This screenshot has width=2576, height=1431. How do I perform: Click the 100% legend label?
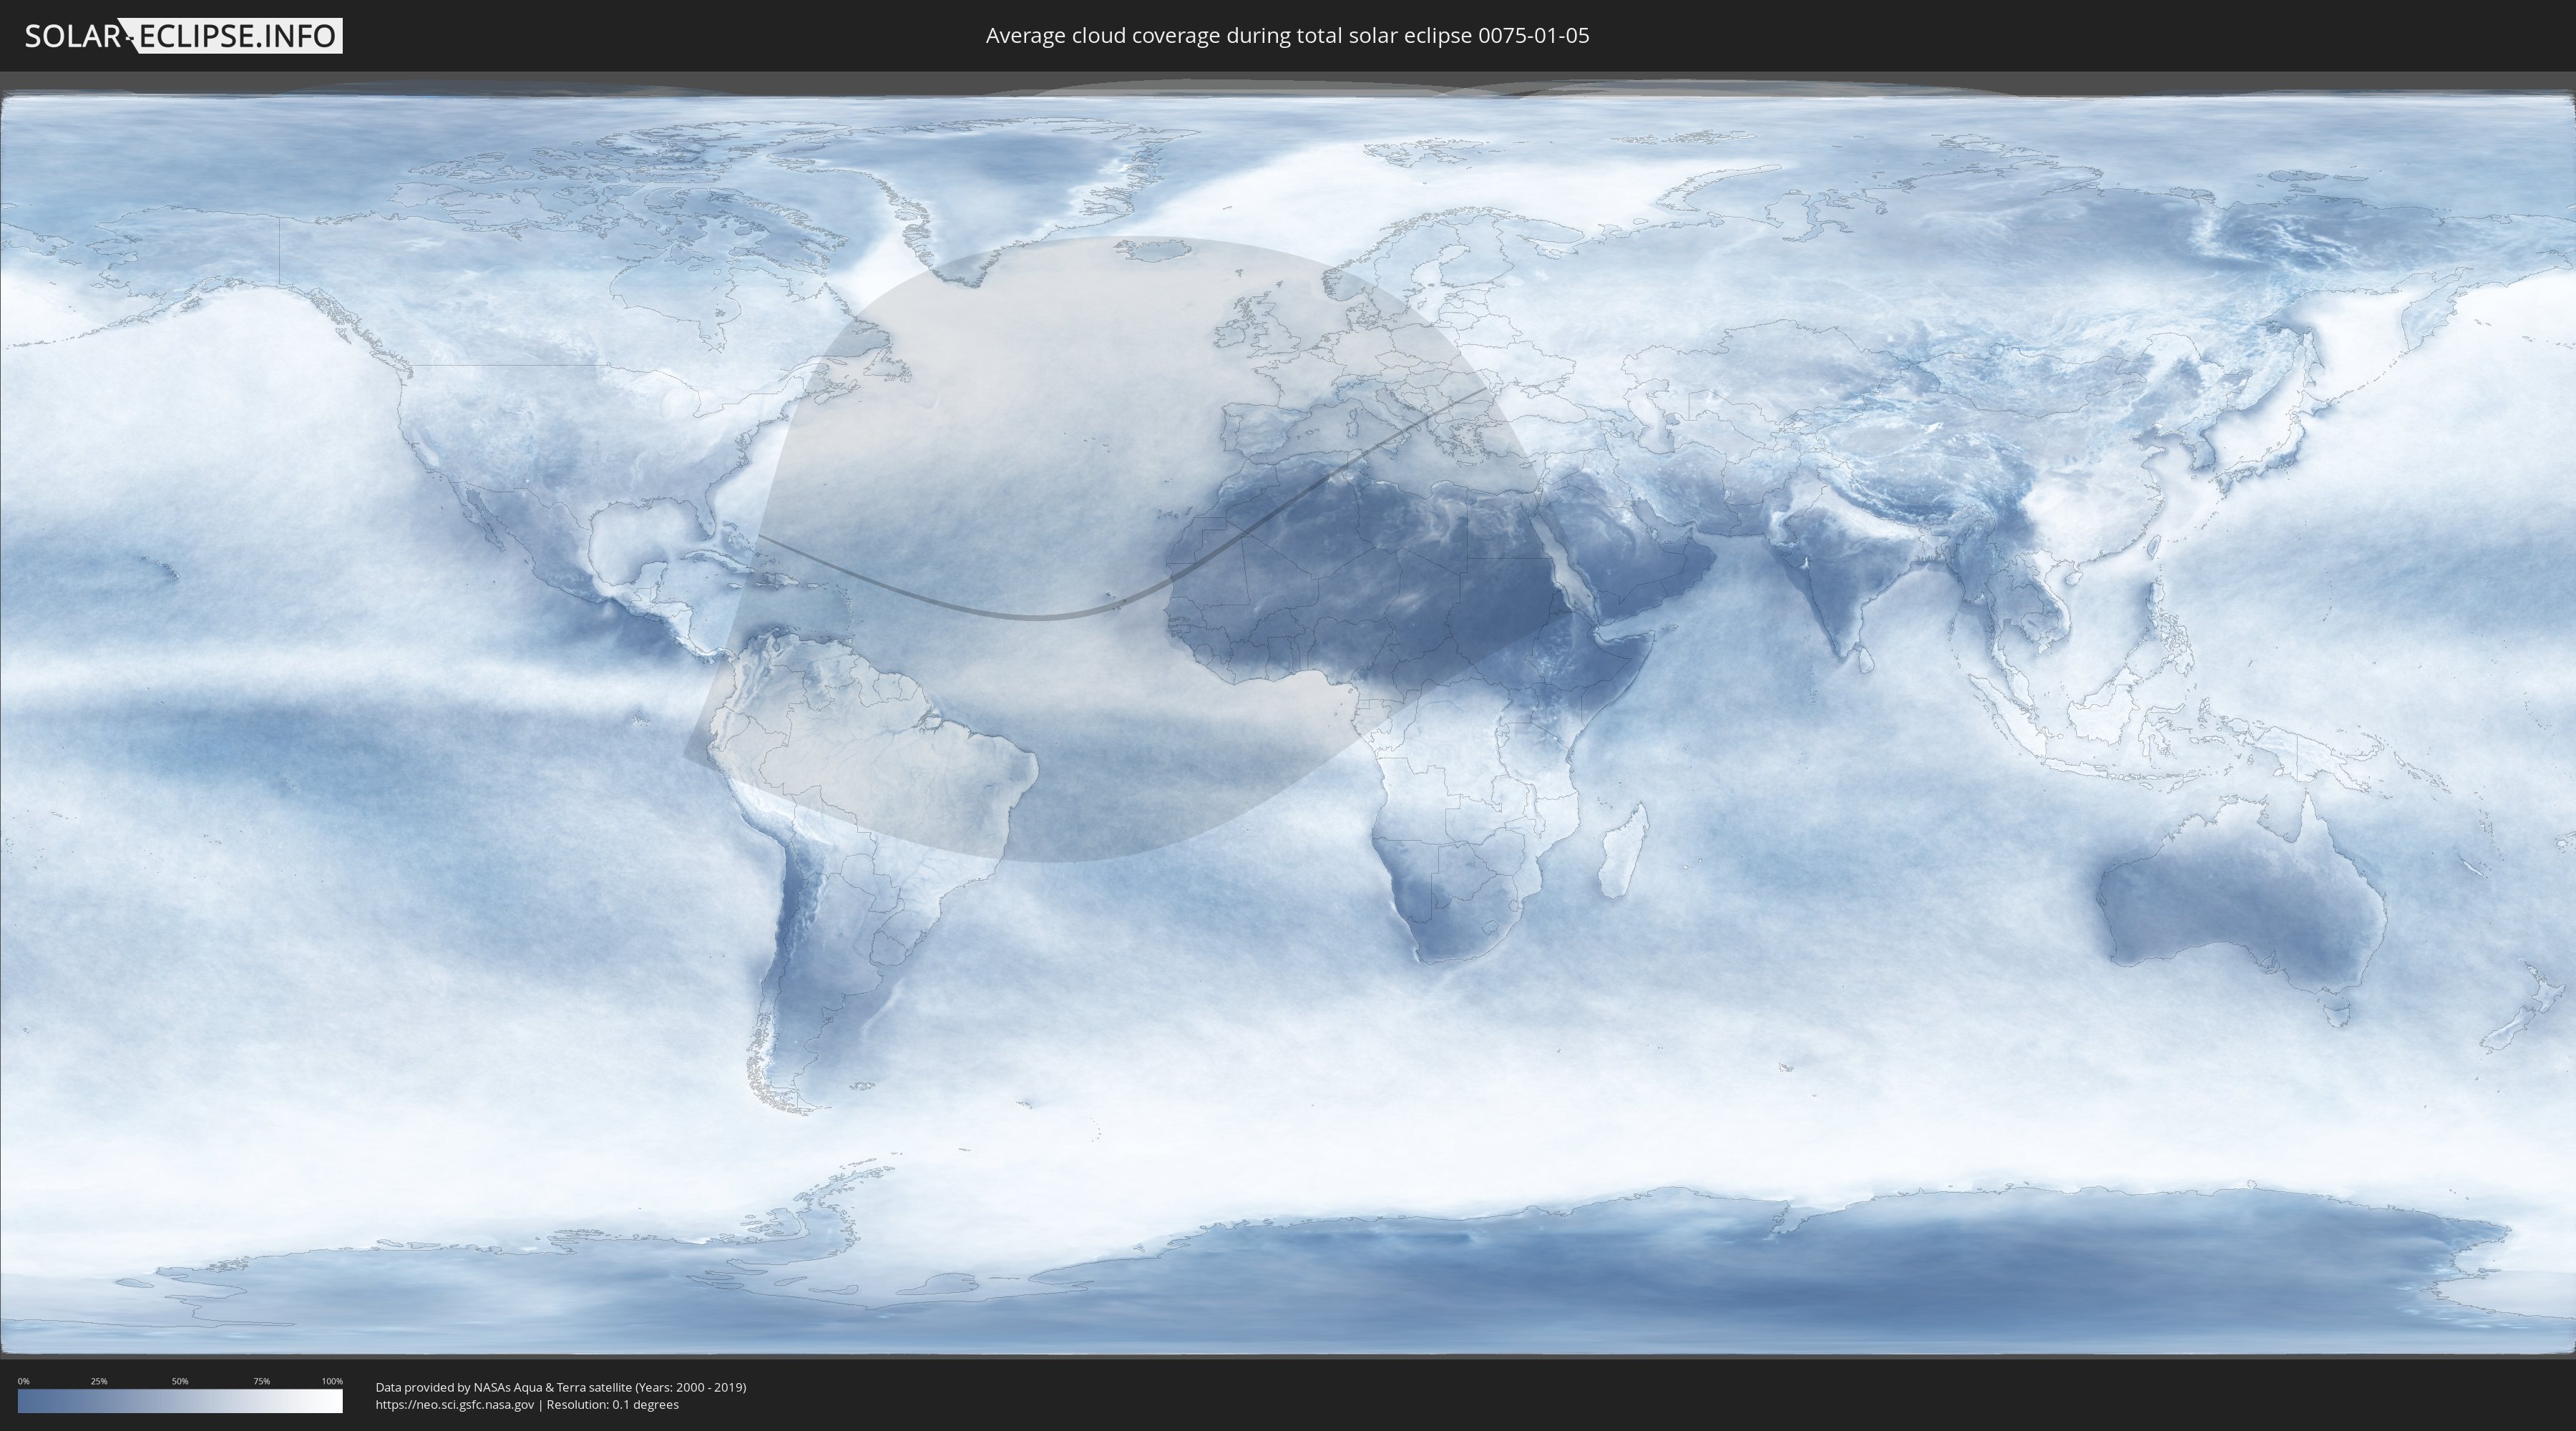[332, 1381]
